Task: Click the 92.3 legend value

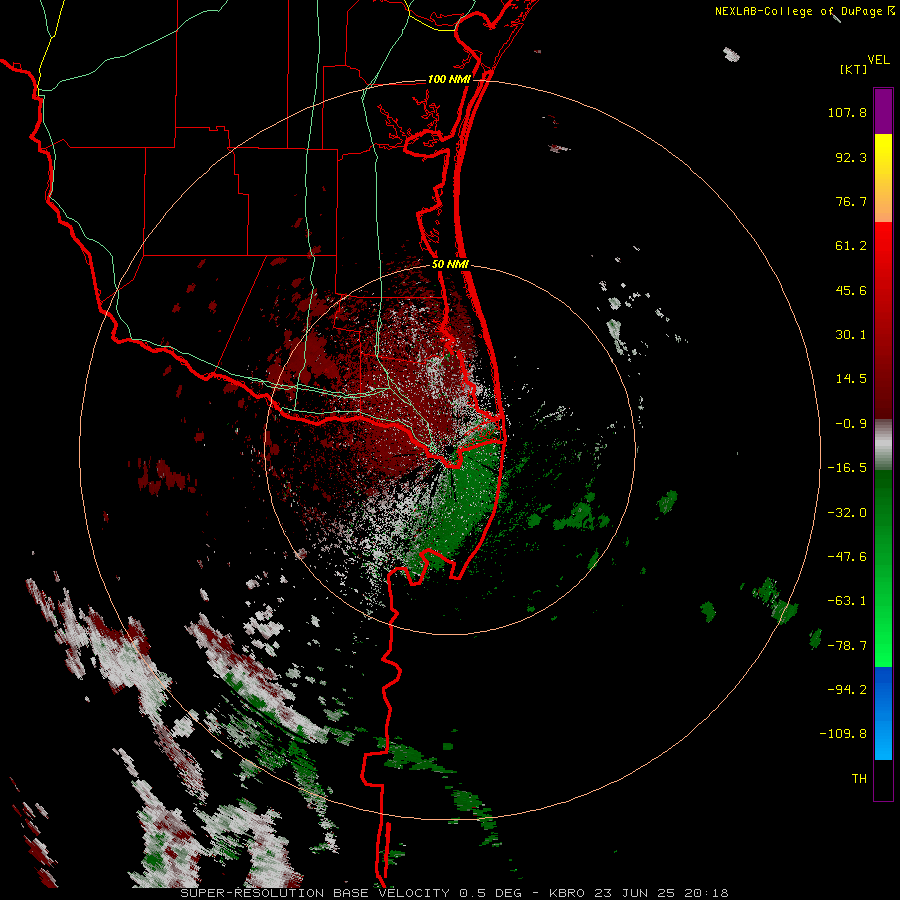Action: (851, 157)
